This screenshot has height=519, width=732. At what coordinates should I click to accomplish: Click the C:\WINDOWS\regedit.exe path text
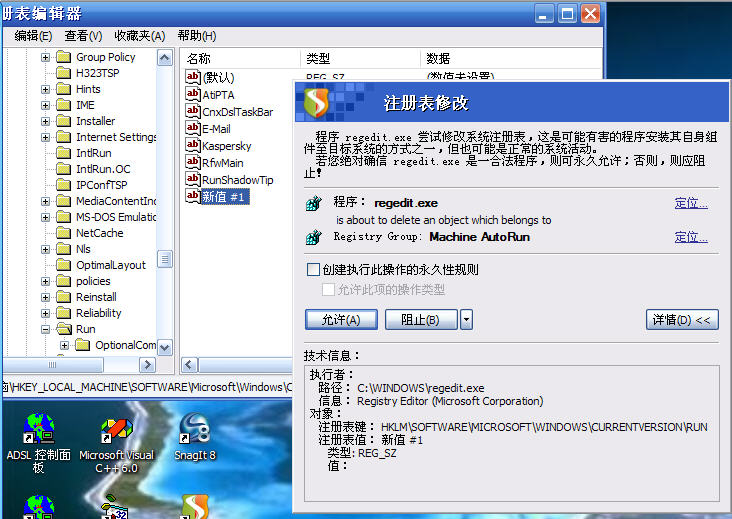click(421, 388)
